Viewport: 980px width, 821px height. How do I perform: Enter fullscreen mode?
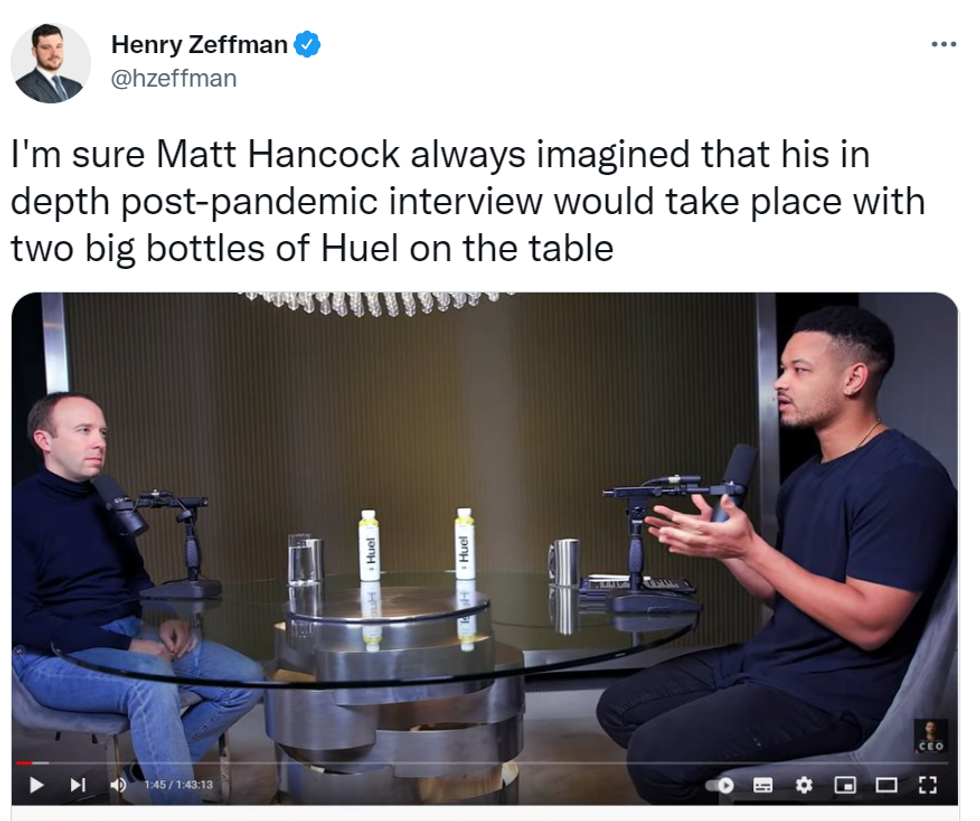click(928, 785)
